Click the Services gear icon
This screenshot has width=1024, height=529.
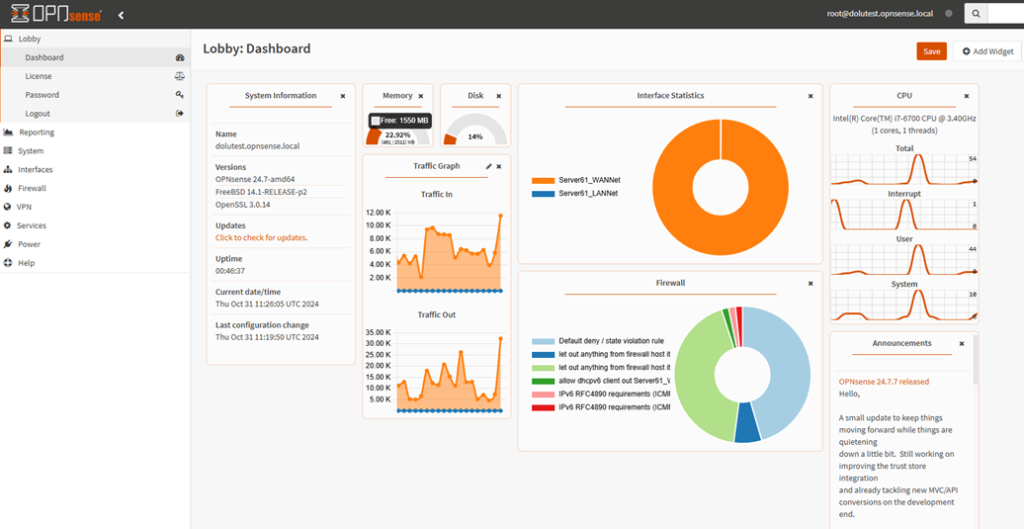(8, 225)
